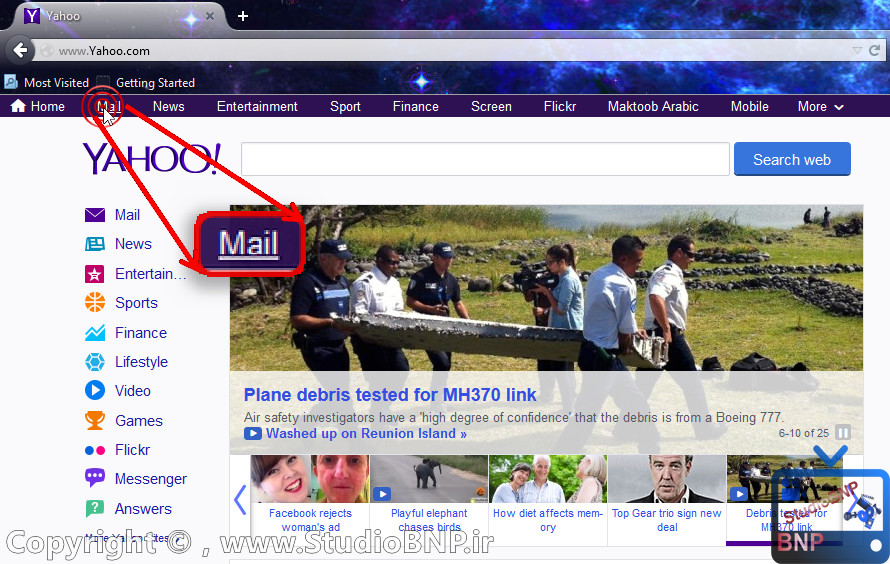
Task: Click the Messenger chat bubble icon
Action: click(95, 478)
